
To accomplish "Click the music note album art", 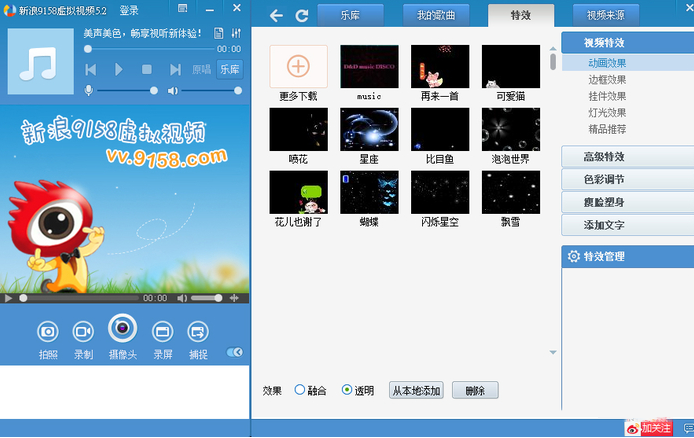I will 41,61.
